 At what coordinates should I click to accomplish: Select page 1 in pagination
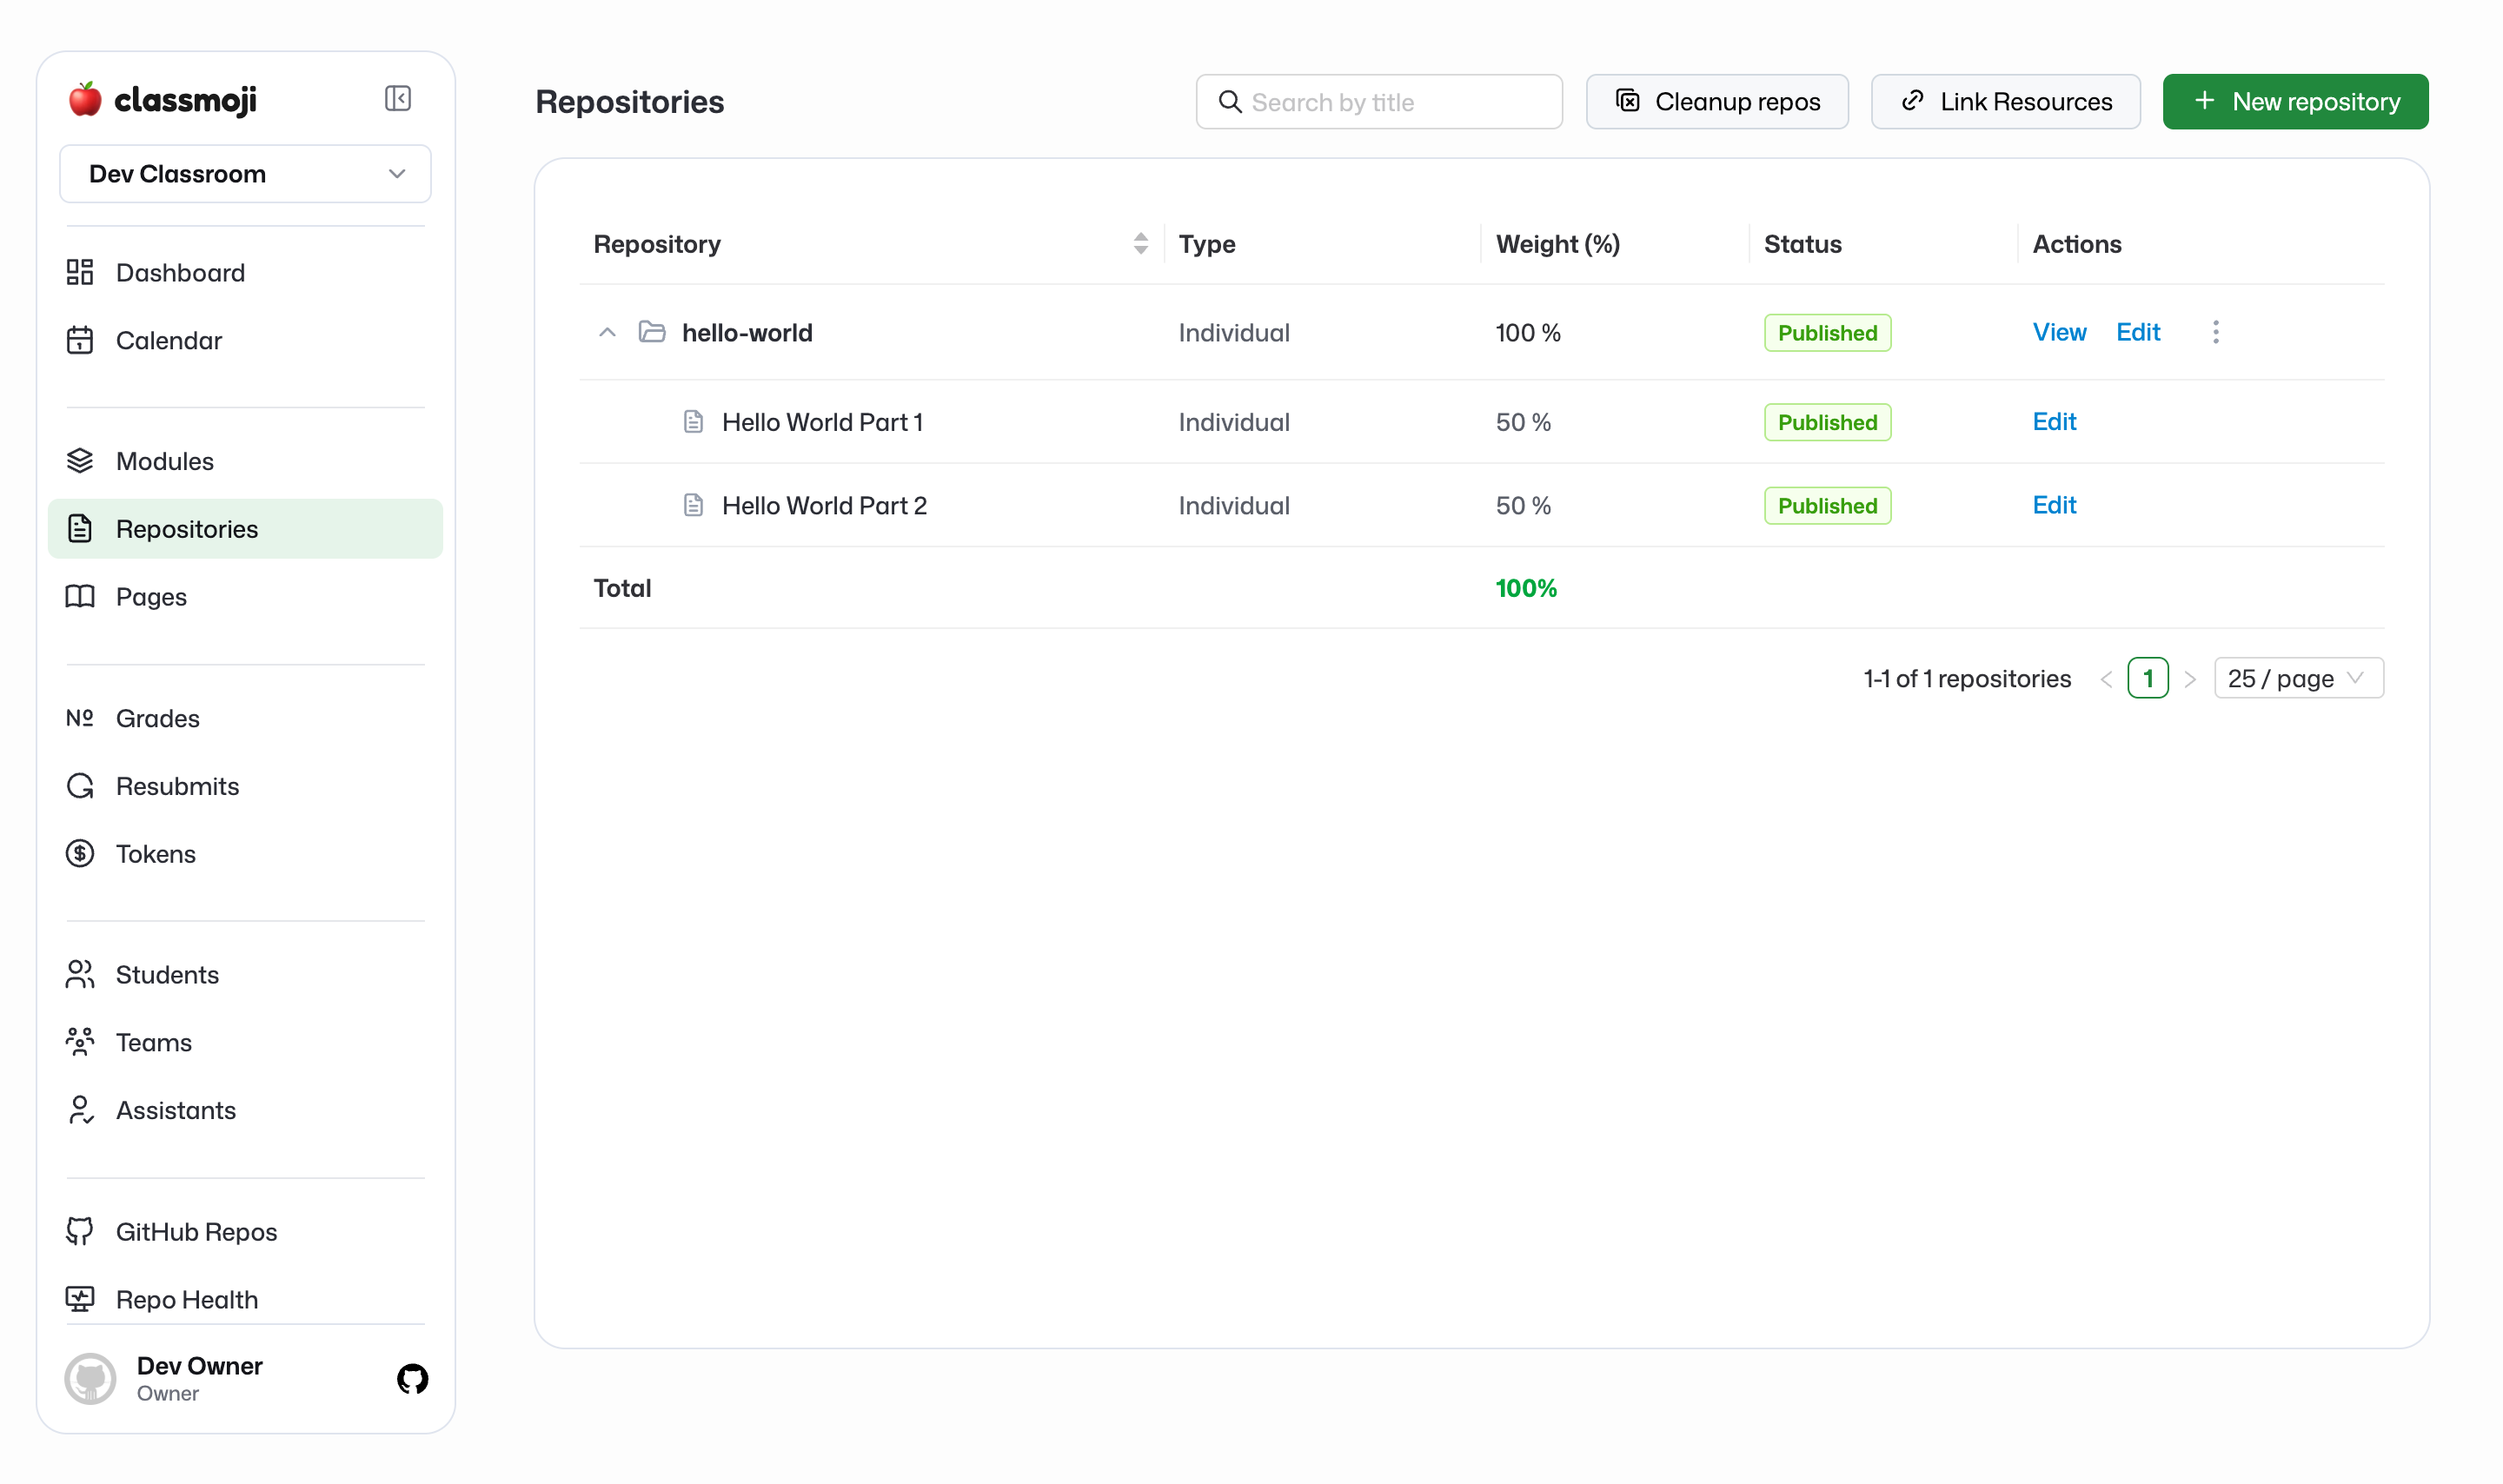2148,678
